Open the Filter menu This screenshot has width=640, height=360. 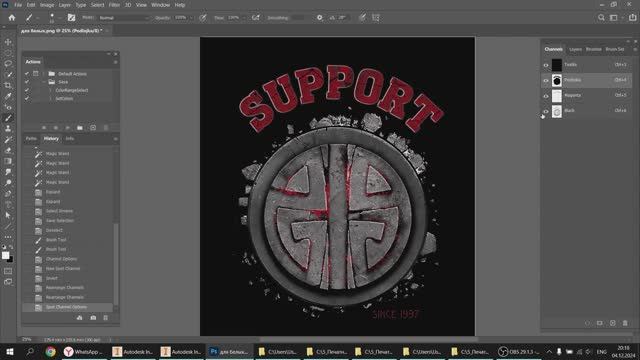114,5
